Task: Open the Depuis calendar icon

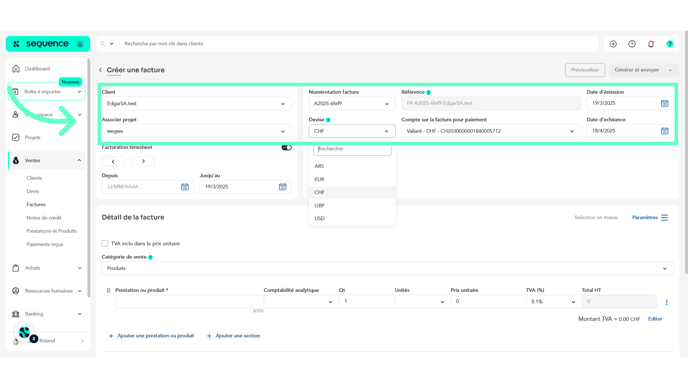Action: 185,187
